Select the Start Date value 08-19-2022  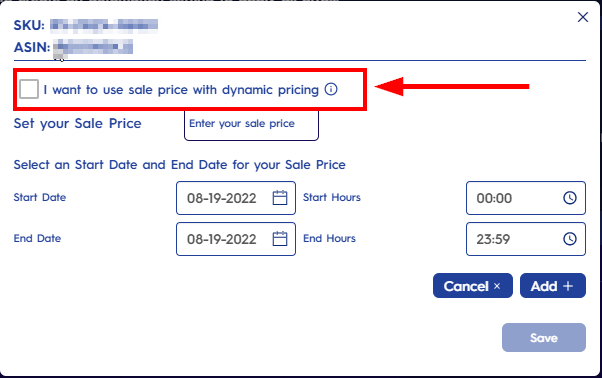coord(222,198)
